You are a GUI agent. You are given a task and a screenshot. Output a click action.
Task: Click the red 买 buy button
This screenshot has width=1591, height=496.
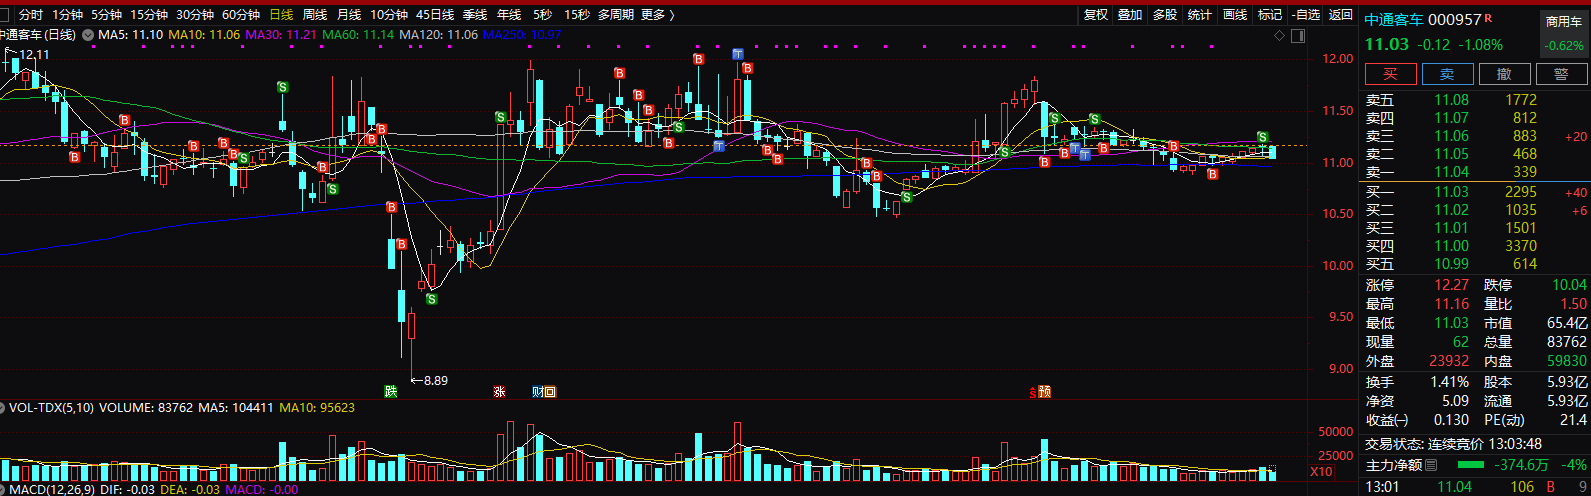tap(1389, 74)
